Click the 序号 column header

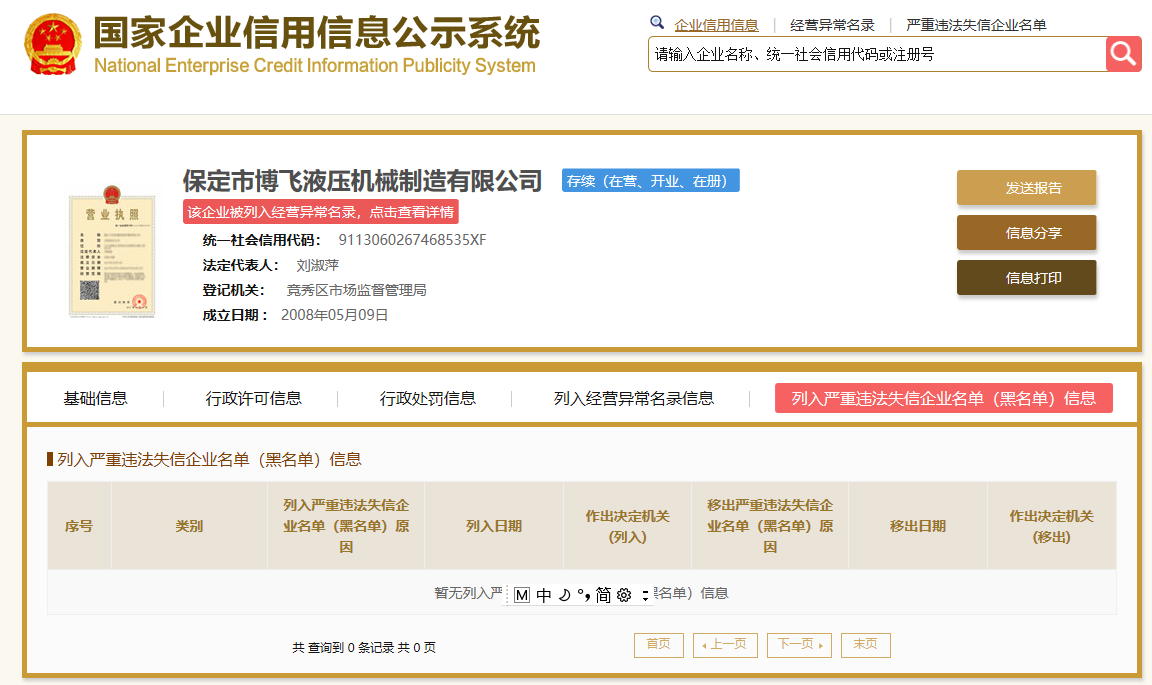click(79, 526)
